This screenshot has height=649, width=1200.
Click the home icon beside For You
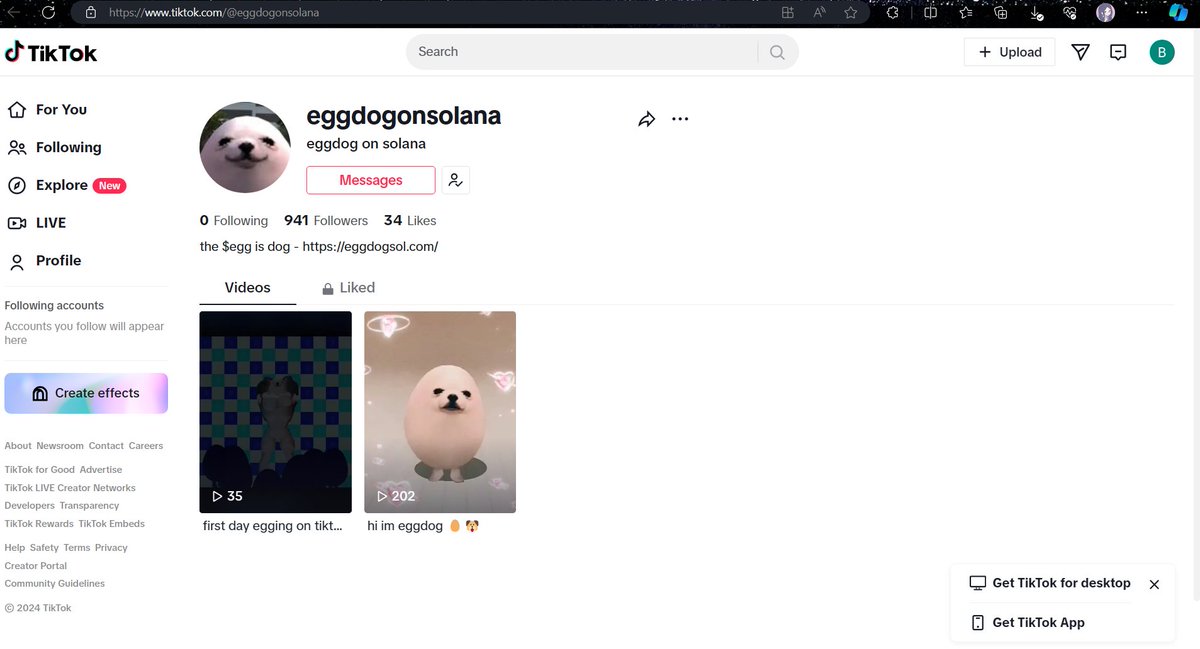pyautogui.click(x=16, y=110)
